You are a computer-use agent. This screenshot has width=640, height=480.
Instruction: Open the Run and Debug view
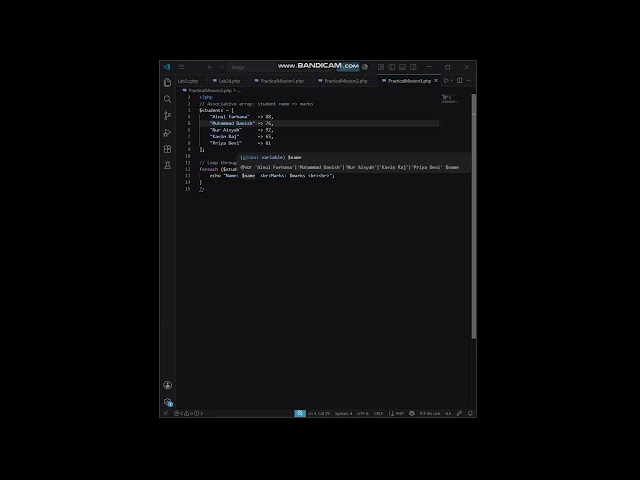(167, 133)
